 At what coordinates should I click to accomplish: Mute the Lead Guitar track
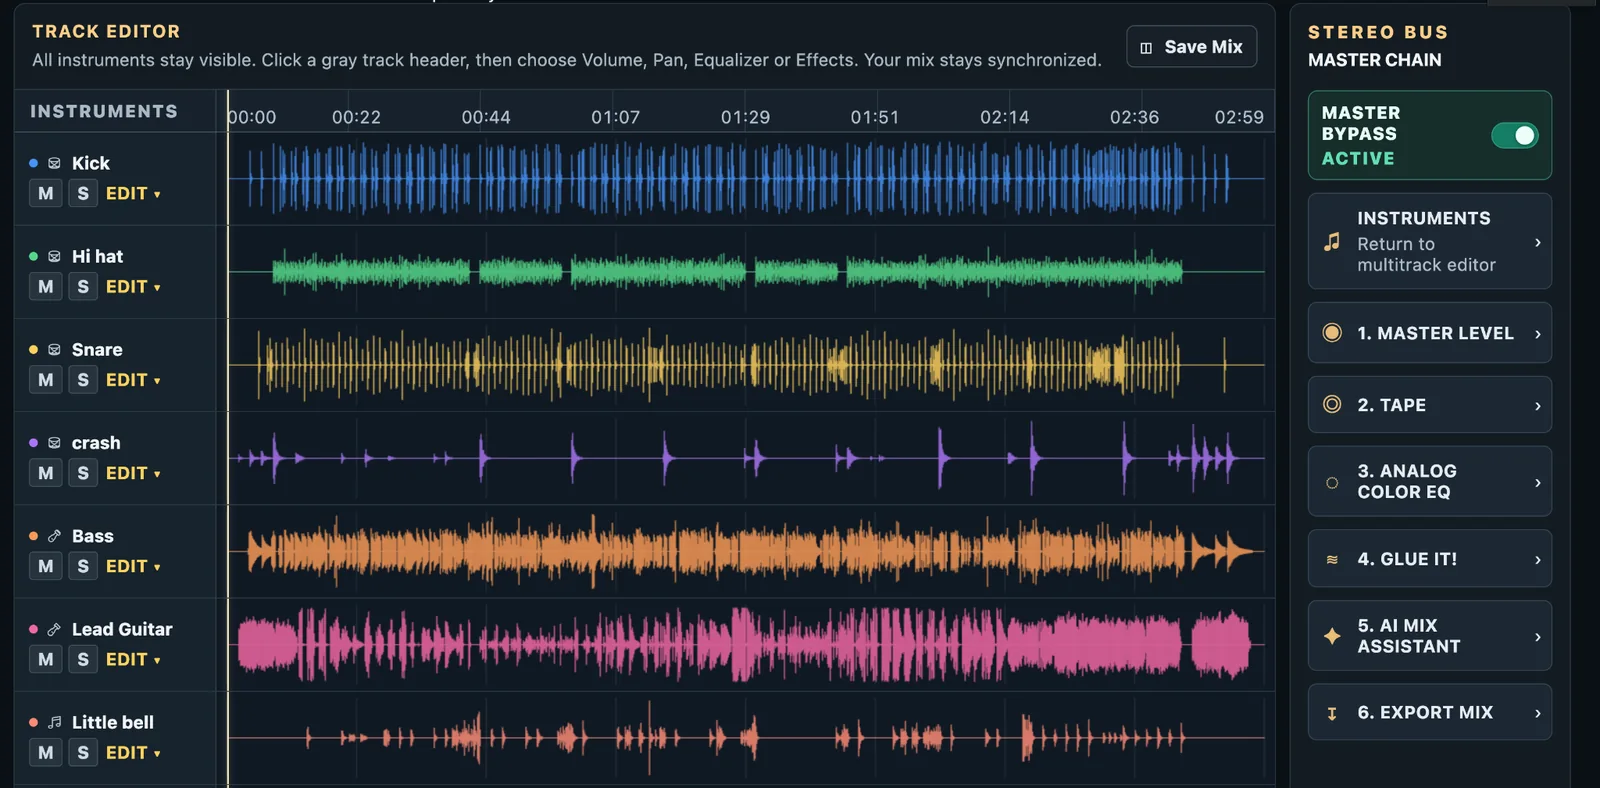45,659
